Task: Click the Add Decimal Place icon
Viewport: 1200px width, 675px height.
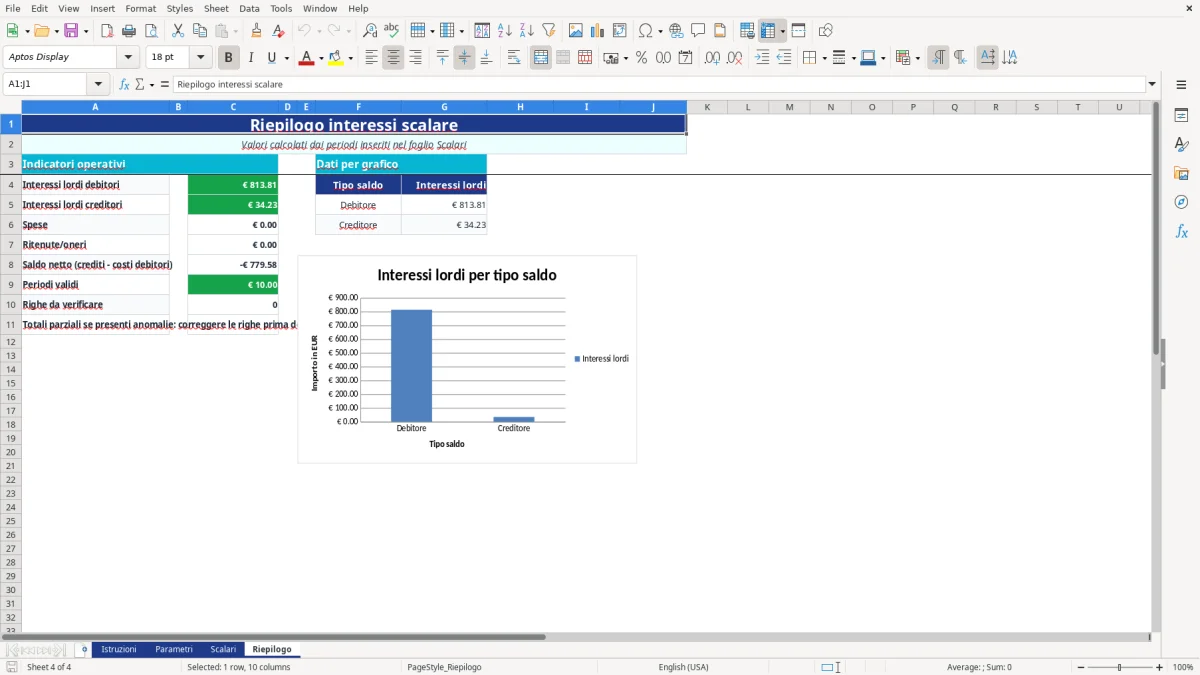Action: 713,58
